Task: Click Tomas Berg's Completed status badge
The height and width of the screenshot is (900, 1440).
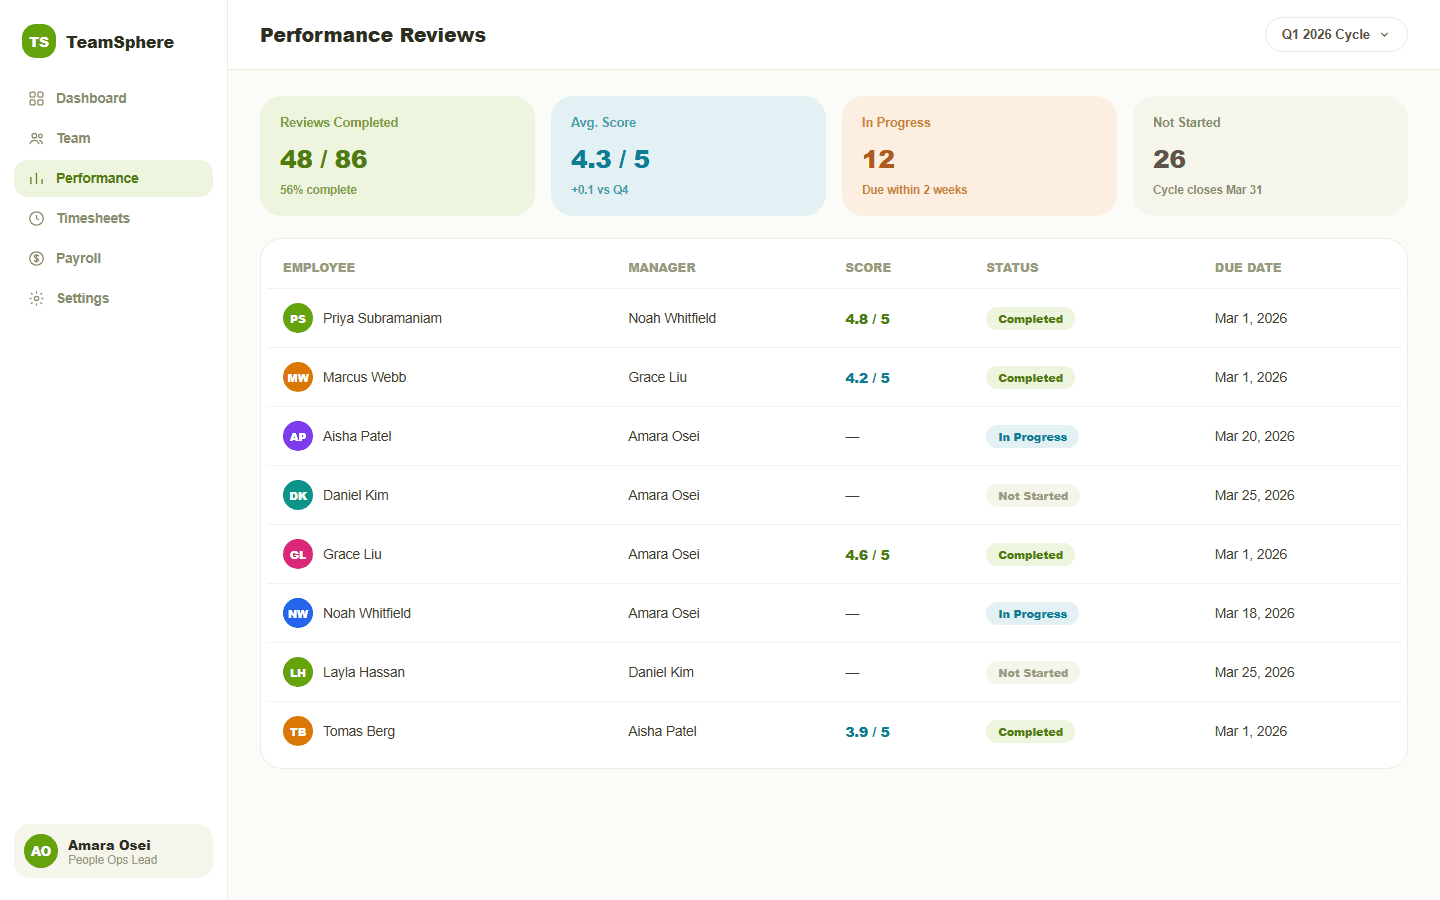Action: [1030, 732]
